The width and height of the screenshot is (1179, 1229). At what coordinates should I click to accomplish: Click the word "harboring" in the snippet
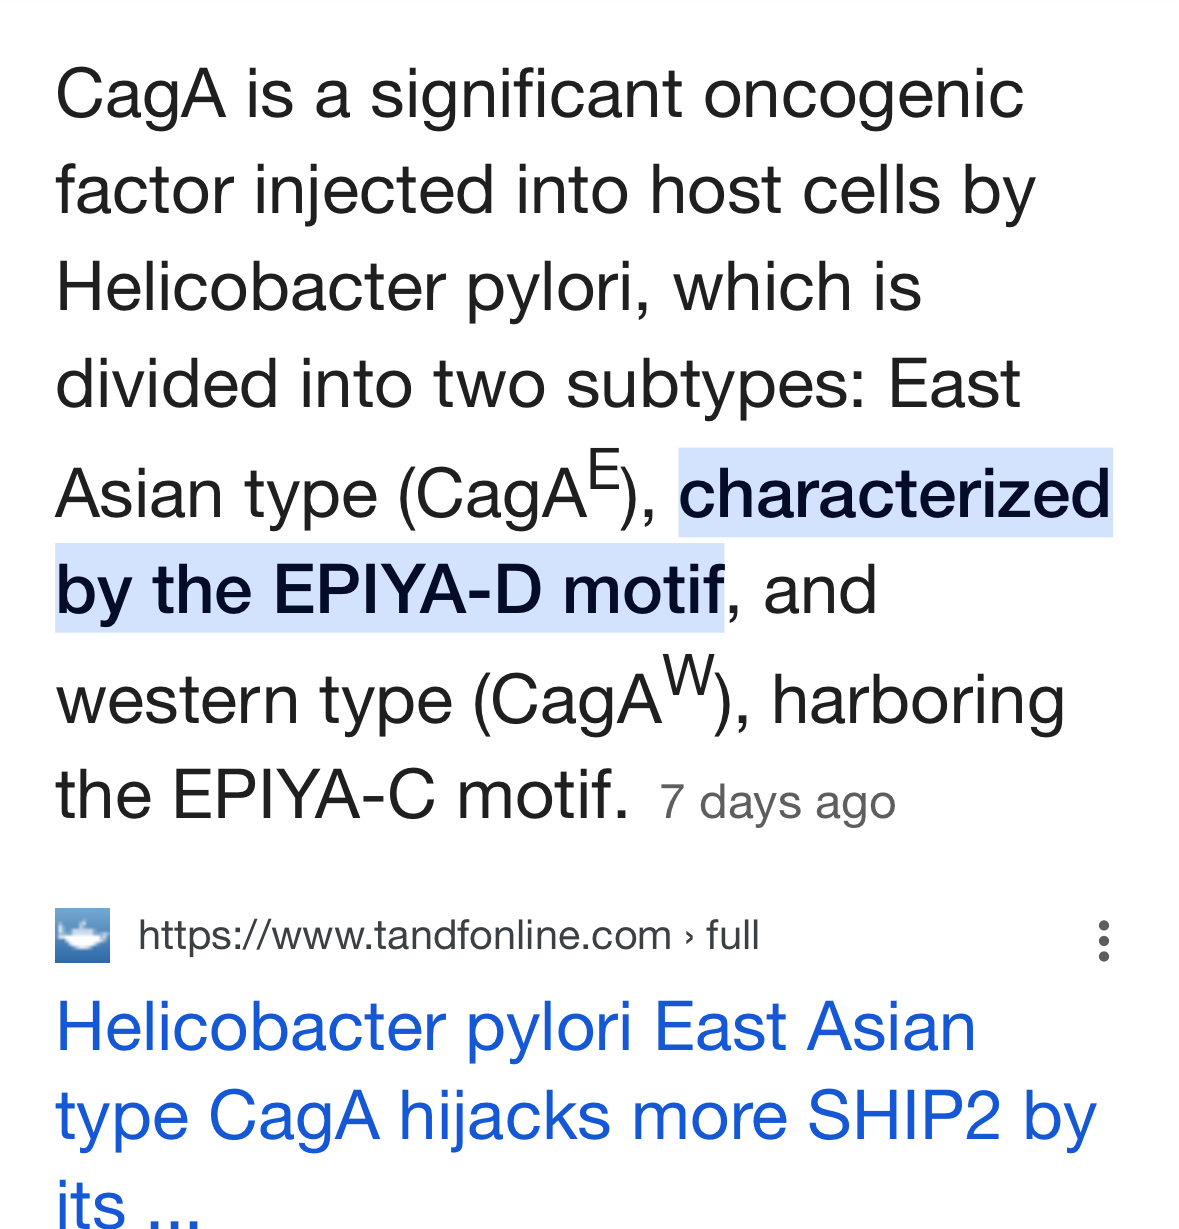pyautogui.click(x=918, y=700)
